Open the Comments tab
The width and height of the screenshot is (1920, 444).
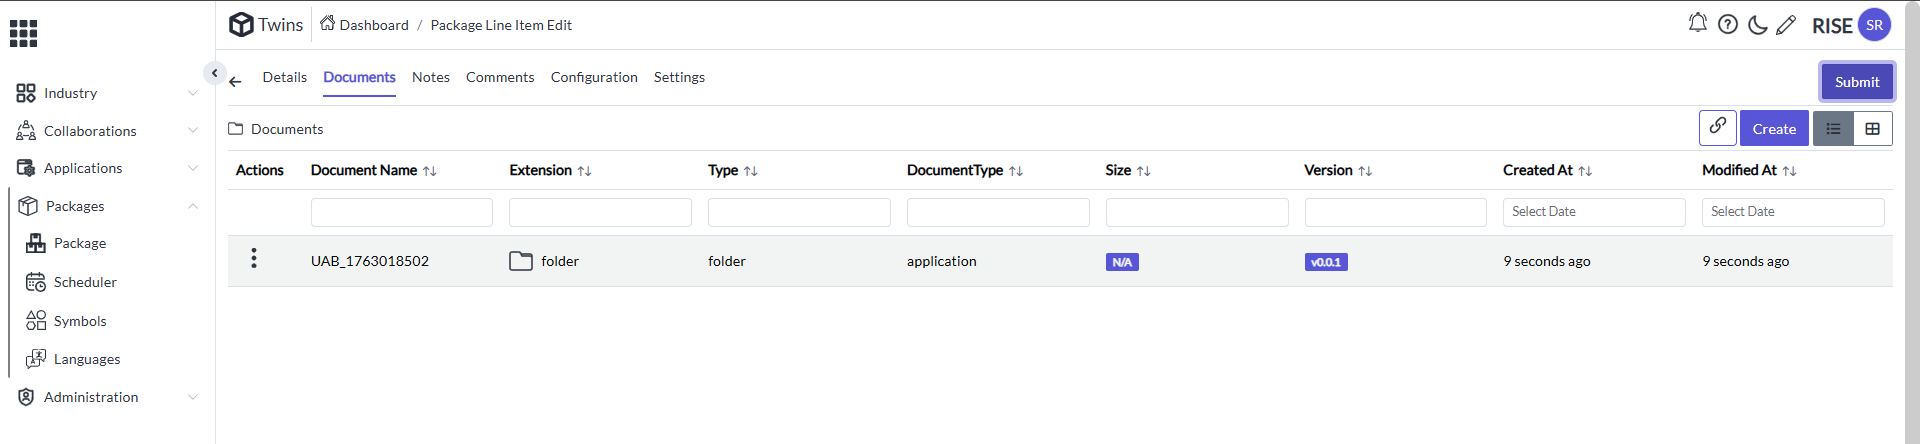tap(500, 77)
